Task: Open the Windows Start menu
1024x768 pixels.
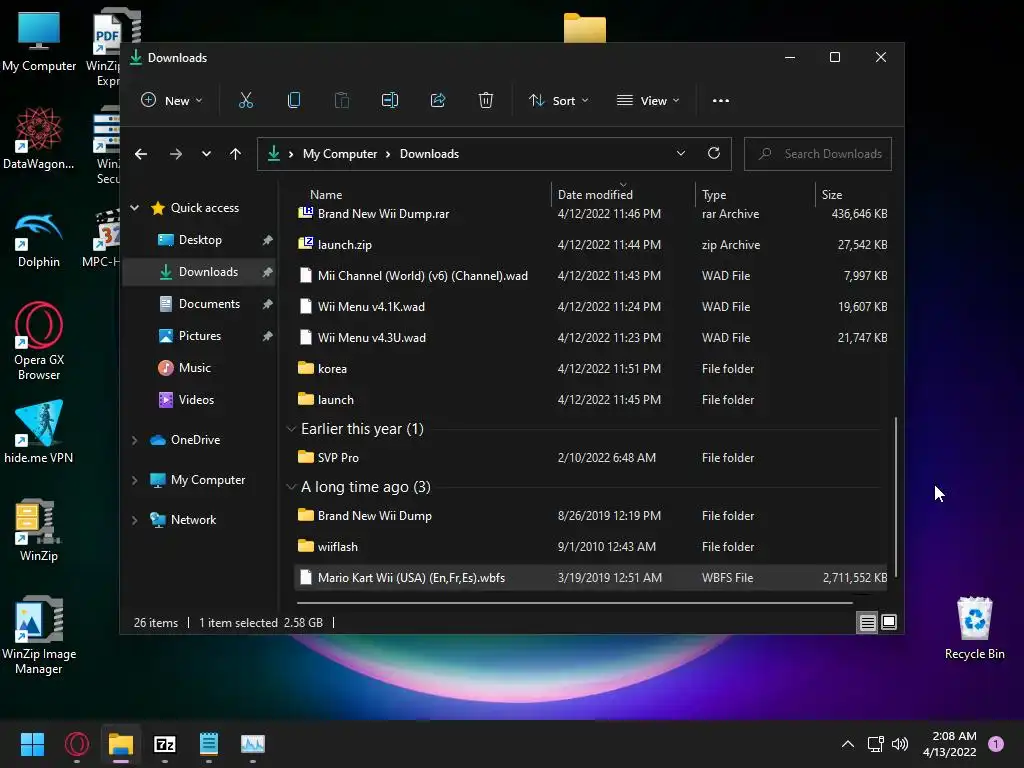Action: [32, 744]
